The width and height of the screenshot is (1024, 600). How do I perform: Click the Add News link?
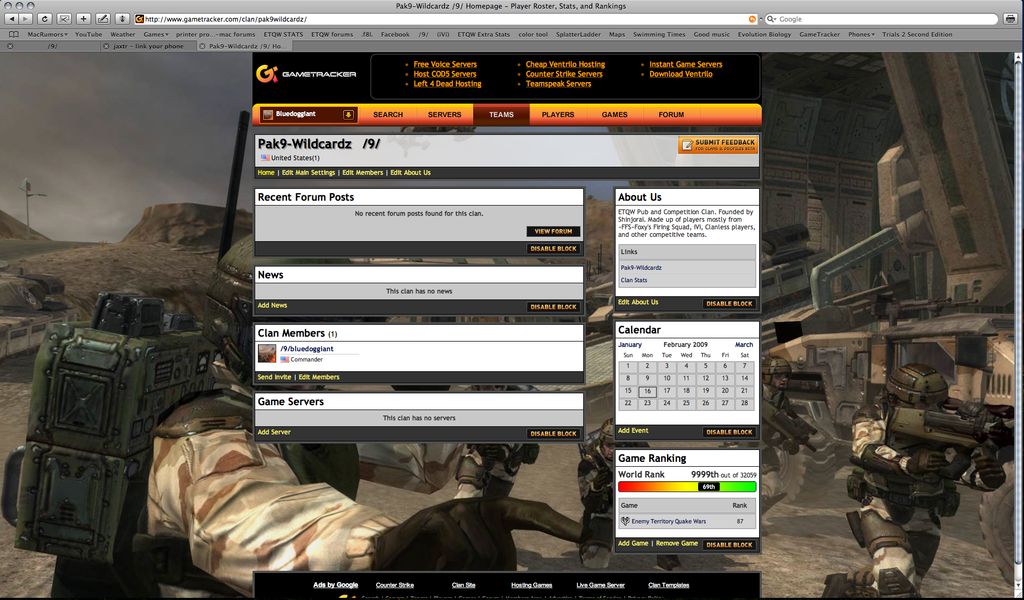272,306
